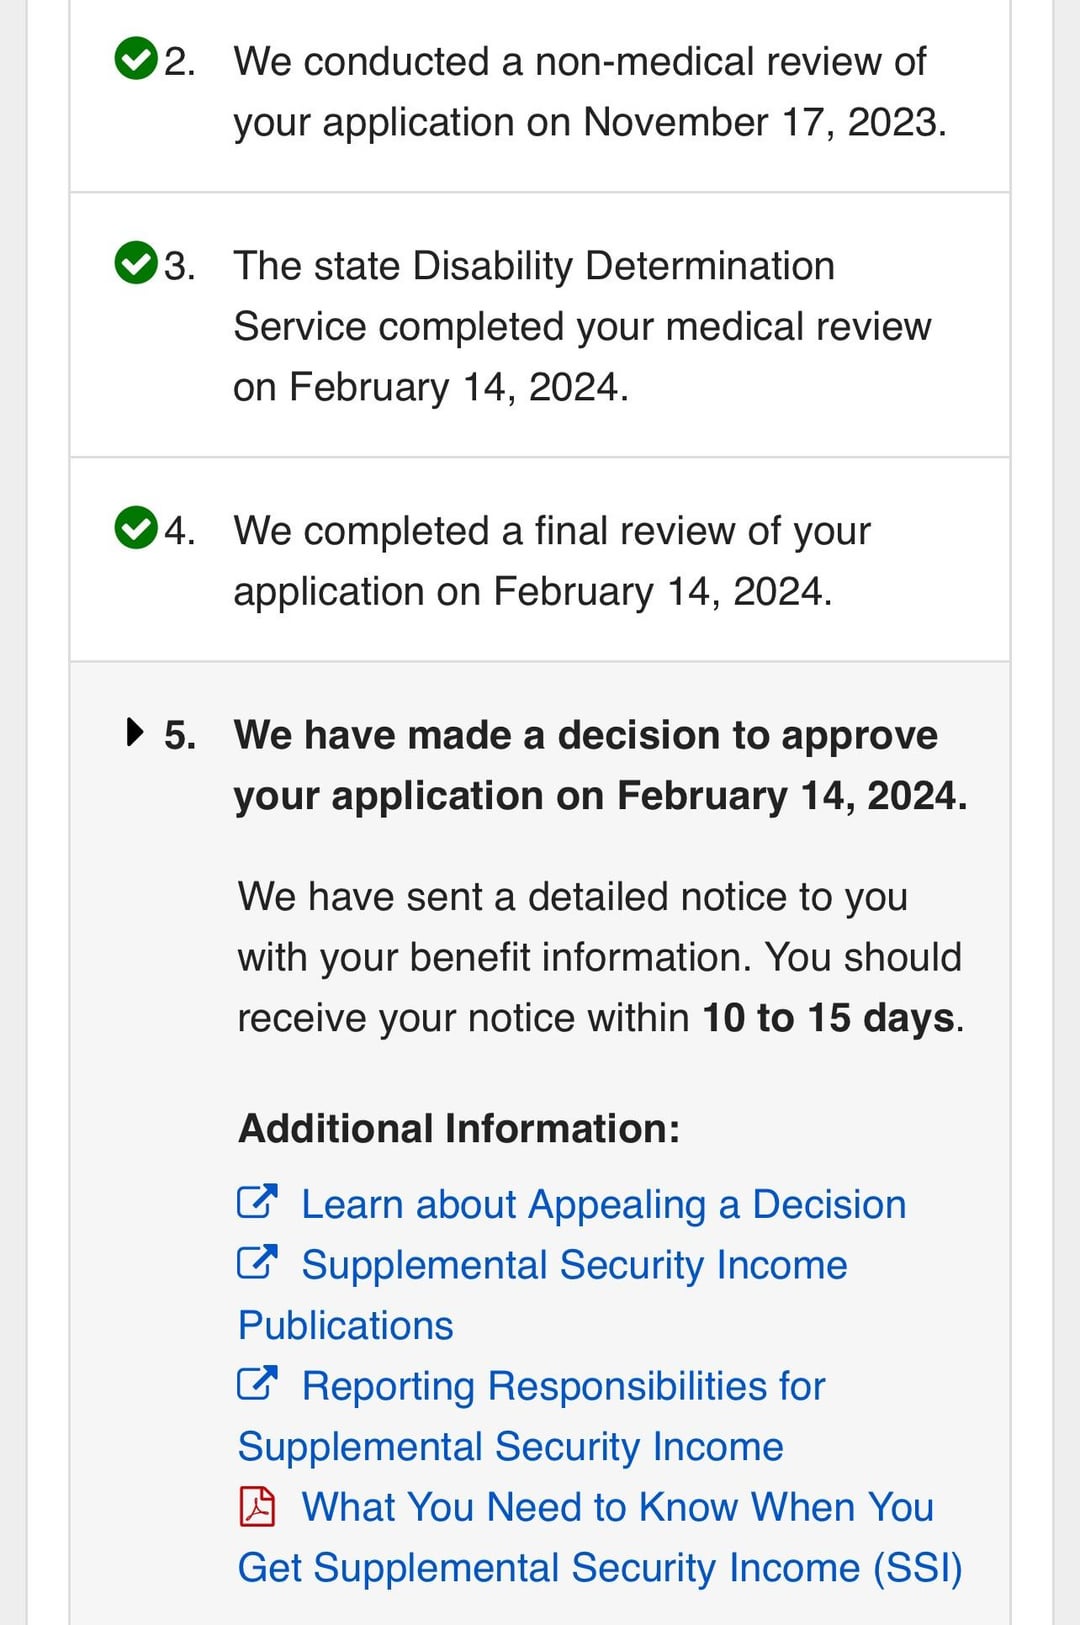Image resolution: width=1080 pixels, height=1625 pixels.
Task: Click the red PDF document icon
Action: 257,1505
